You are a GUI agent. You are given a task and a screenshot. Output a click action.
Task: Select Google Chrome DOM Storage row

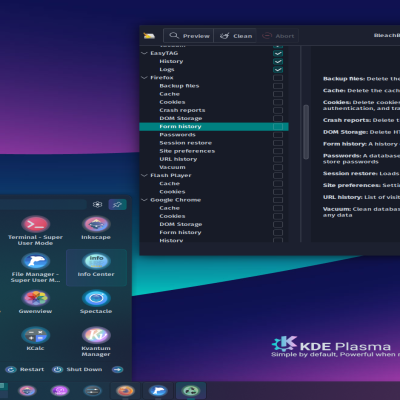pyautogui.click(x=214, y=224)
